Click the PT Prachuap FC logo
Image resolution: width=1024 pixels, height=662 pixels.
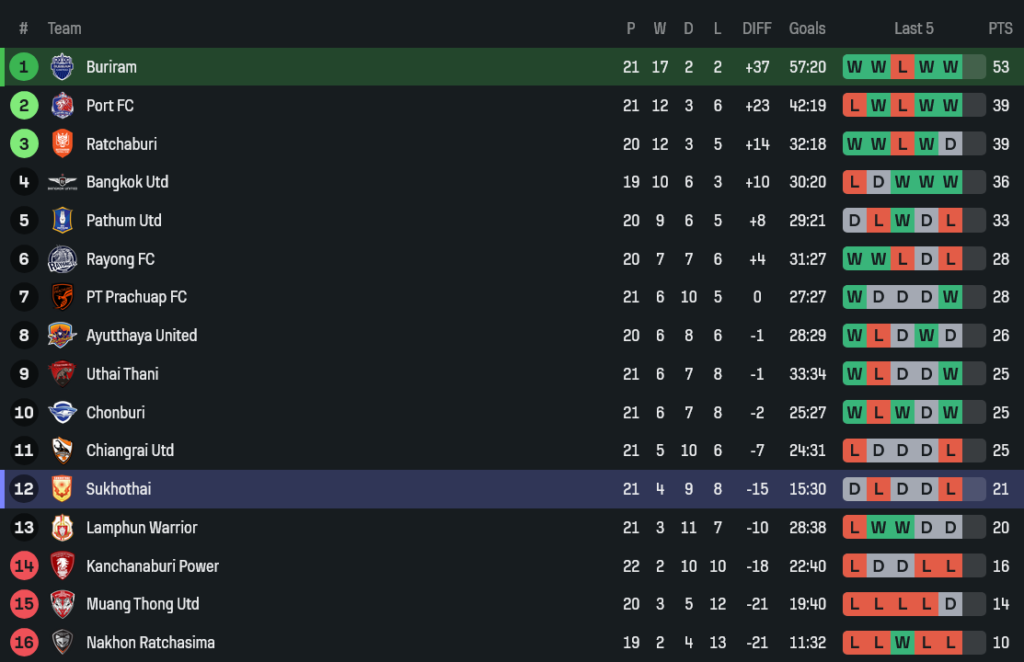coord(62,297)
